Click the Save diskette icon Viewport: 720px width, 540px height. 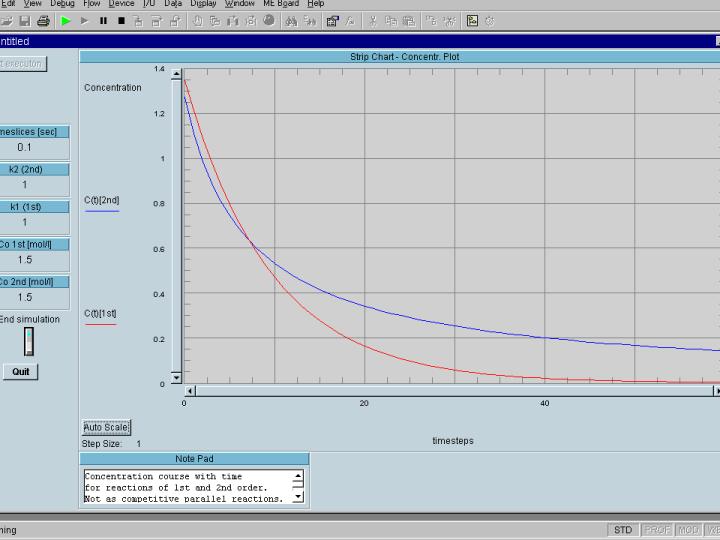click(24, 20)
